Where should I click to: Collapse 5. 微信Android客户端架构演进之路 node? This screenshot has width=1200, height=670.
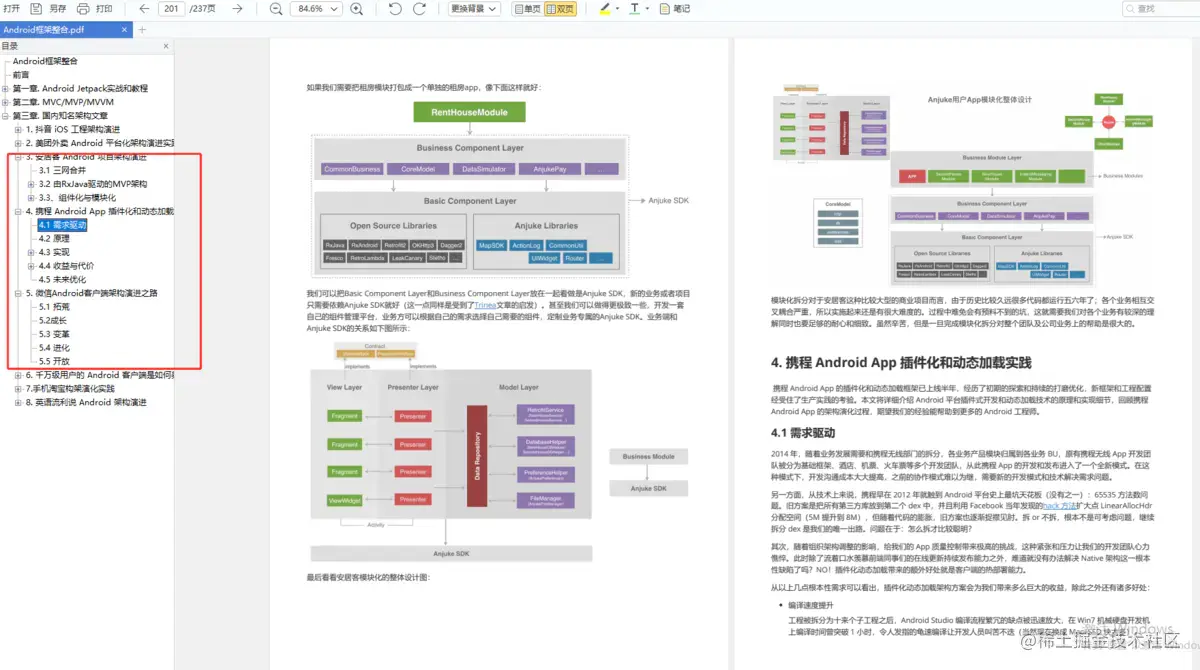tap(18, 293)
